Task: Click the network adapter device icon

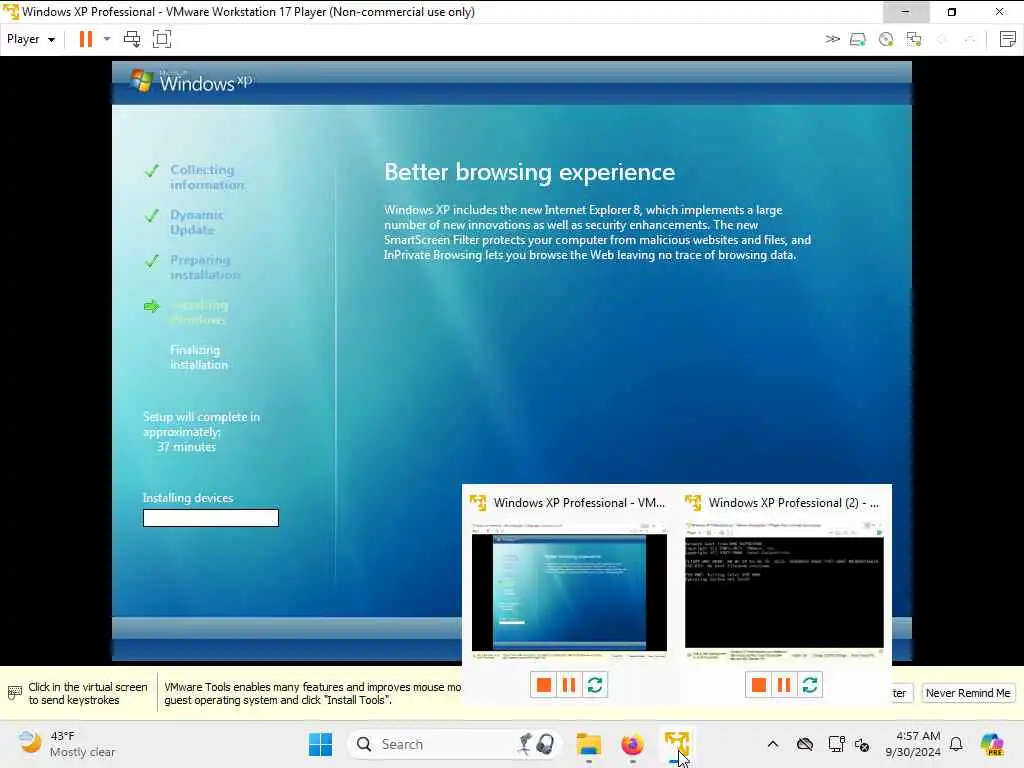Action: pos(914,40)
